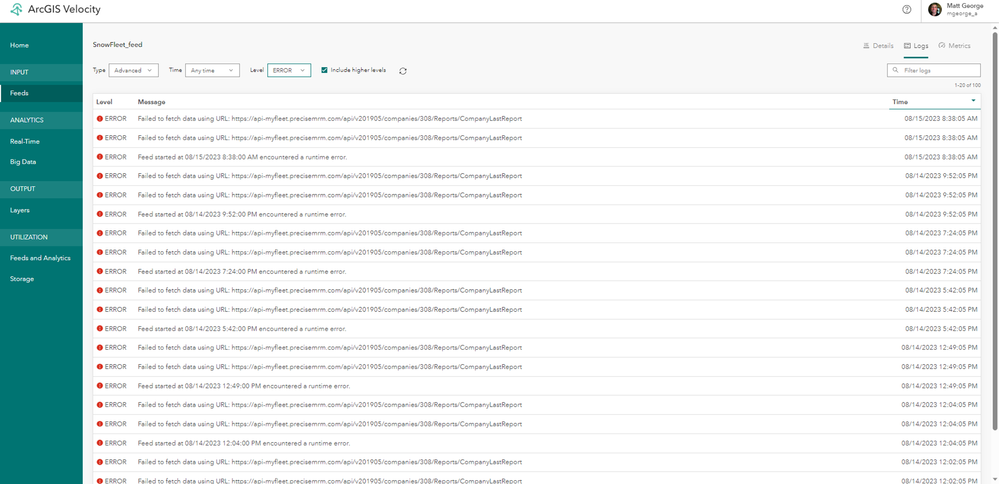
Task: Select Feeds in the sidebar
Action: pyautogui.click(x=20, y=93)
